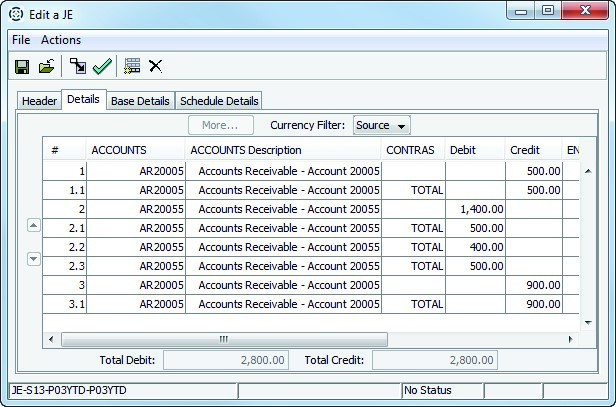Open the Actions menu
This screenshot has width=616, height=407.
(x=61, y=40)
